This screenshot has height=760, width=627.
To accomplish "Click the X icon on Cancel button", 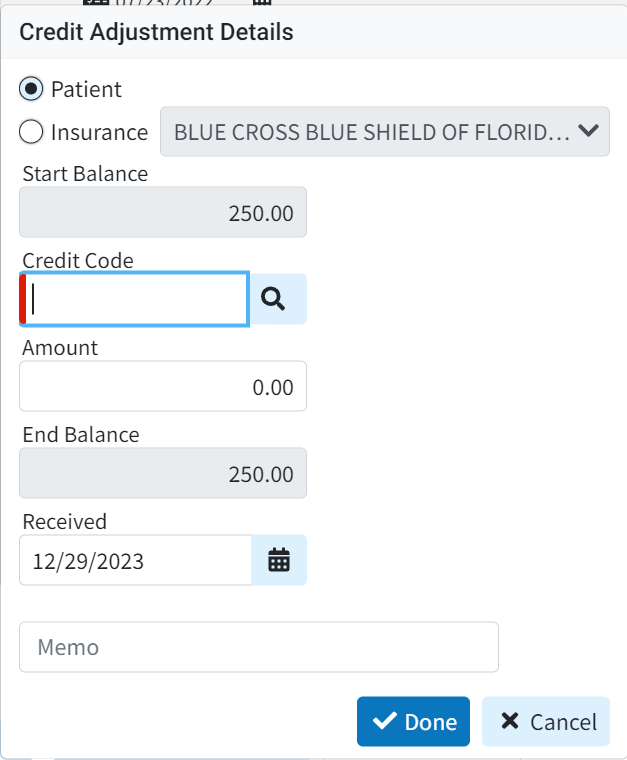I will (510, 722).
